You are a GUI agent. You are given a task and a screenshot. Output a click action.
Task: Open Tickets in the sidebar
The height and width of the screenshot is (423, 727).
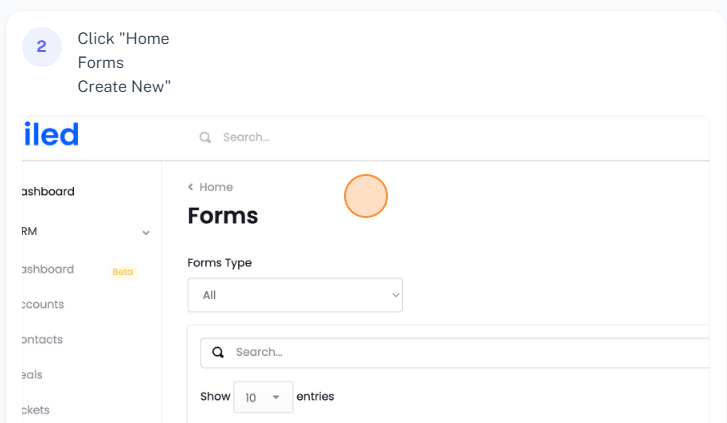coord(35,409)
